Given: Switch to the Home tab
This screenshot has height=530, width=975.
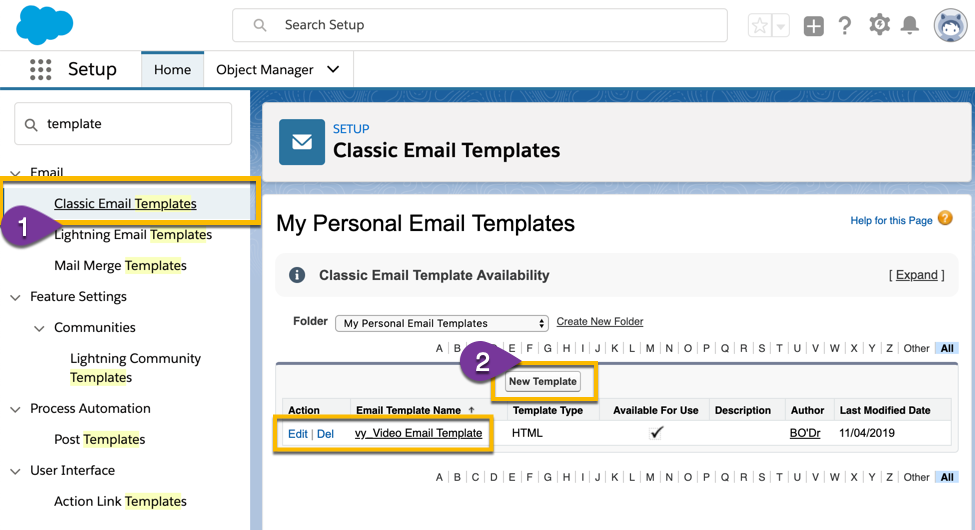Looking at the screenshot, I should click(x=172, y=70).
